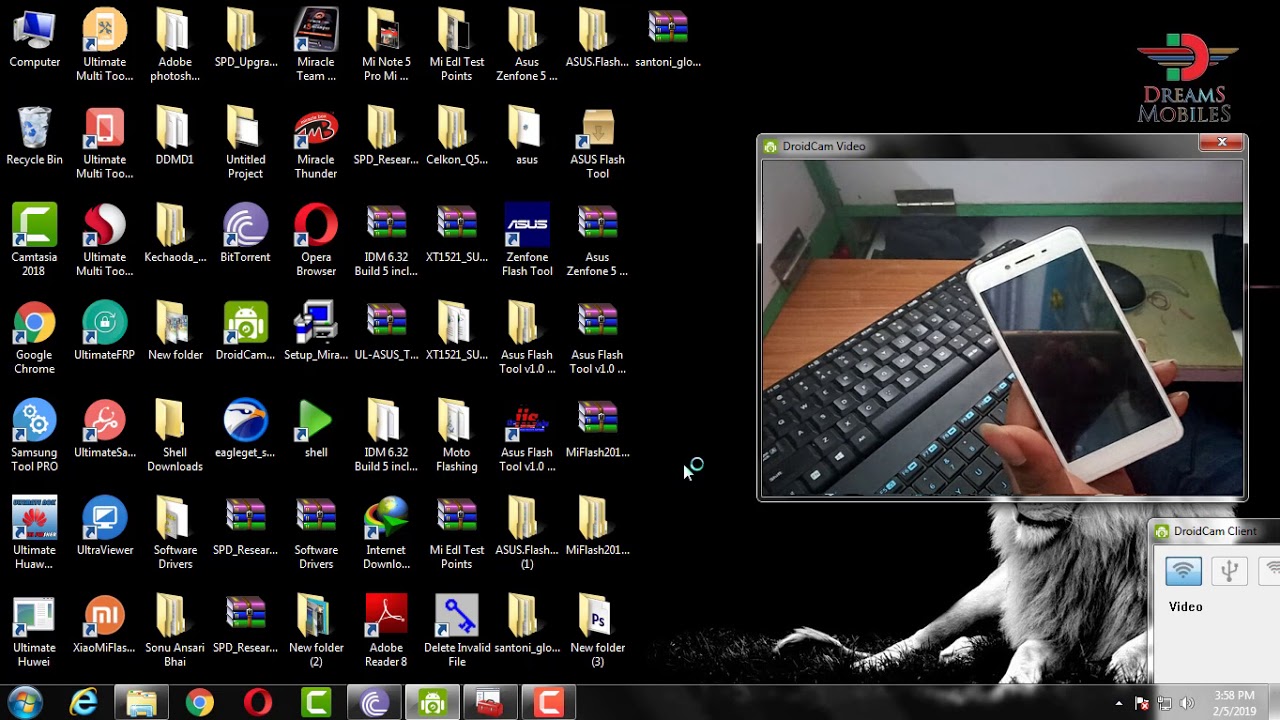Open the Recycle Bin
This screenshot has height=720, width=1280.
[x=34, y=137]
